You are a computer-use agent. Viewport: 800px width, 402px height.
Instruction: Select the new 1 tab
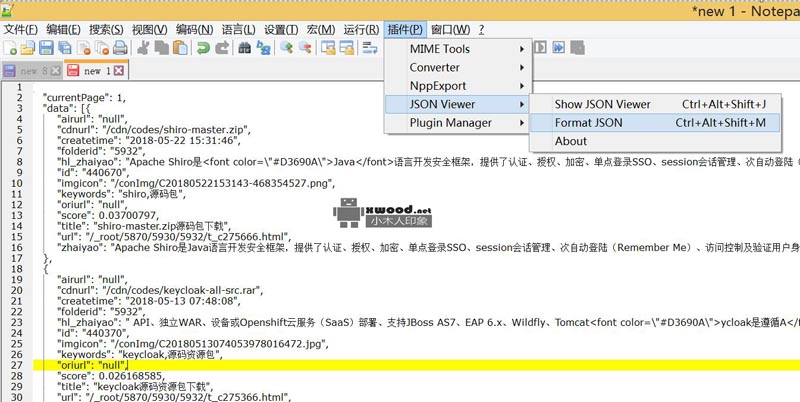click(96, 70)
